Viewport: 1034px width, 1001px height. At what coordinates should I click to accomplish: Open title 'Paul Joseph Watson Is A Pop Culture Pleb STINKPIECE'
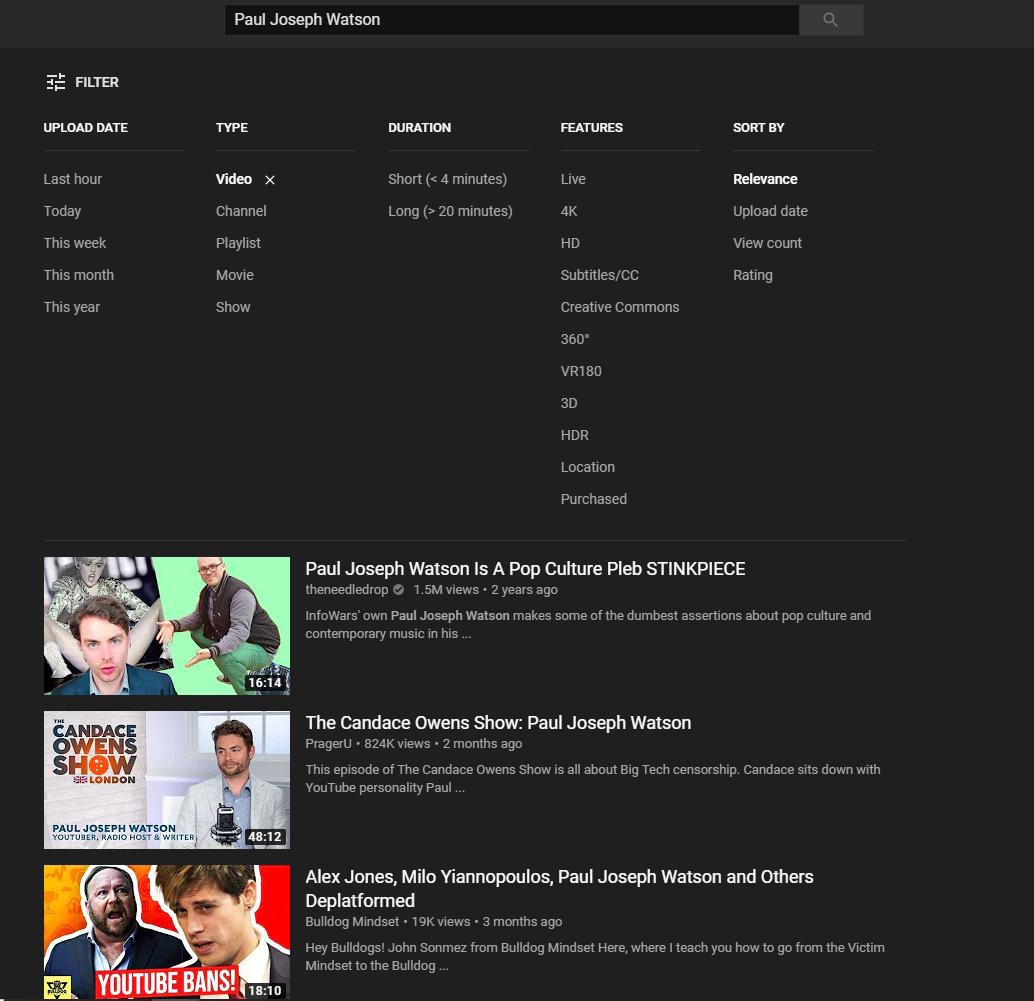(x=525, y=568)
